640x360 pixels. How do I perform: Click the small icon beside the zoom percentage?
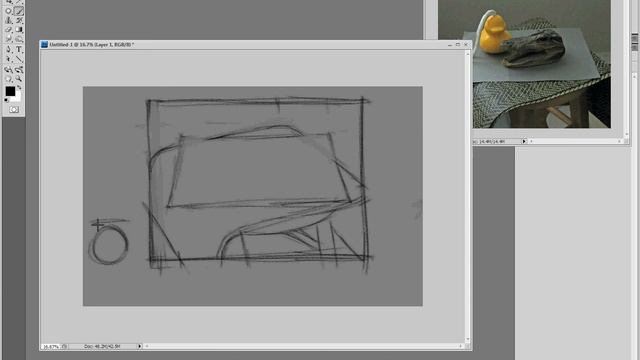point(64,346)
